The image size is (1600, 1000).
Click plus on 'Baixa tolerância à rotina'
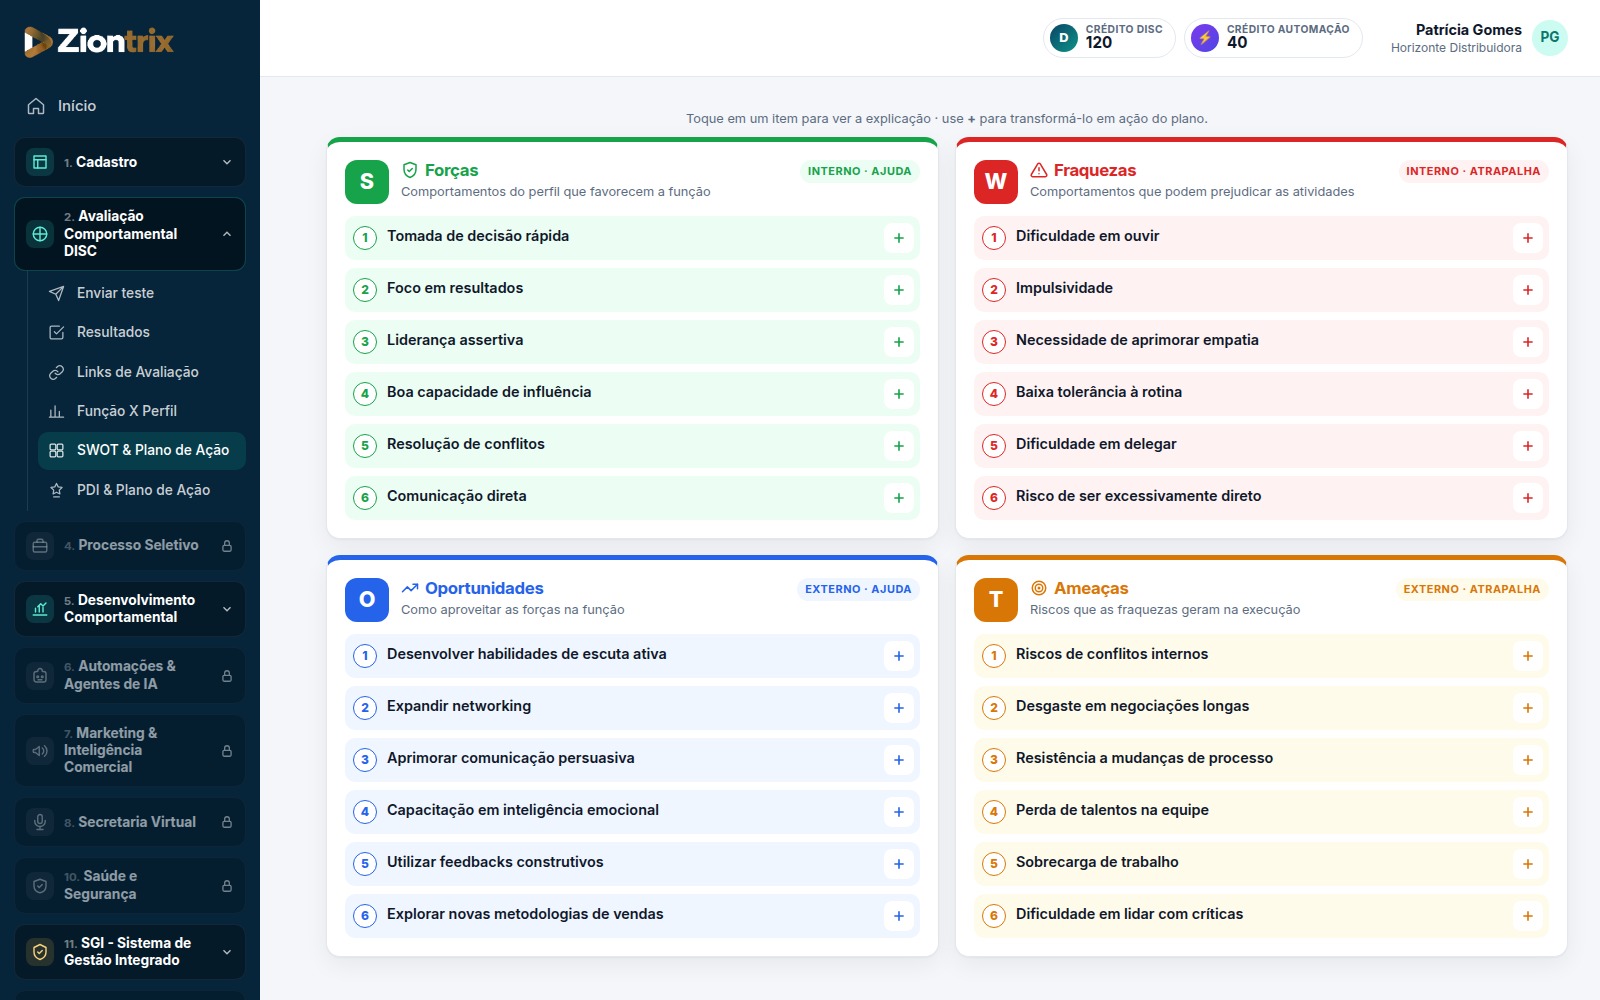1528,394
